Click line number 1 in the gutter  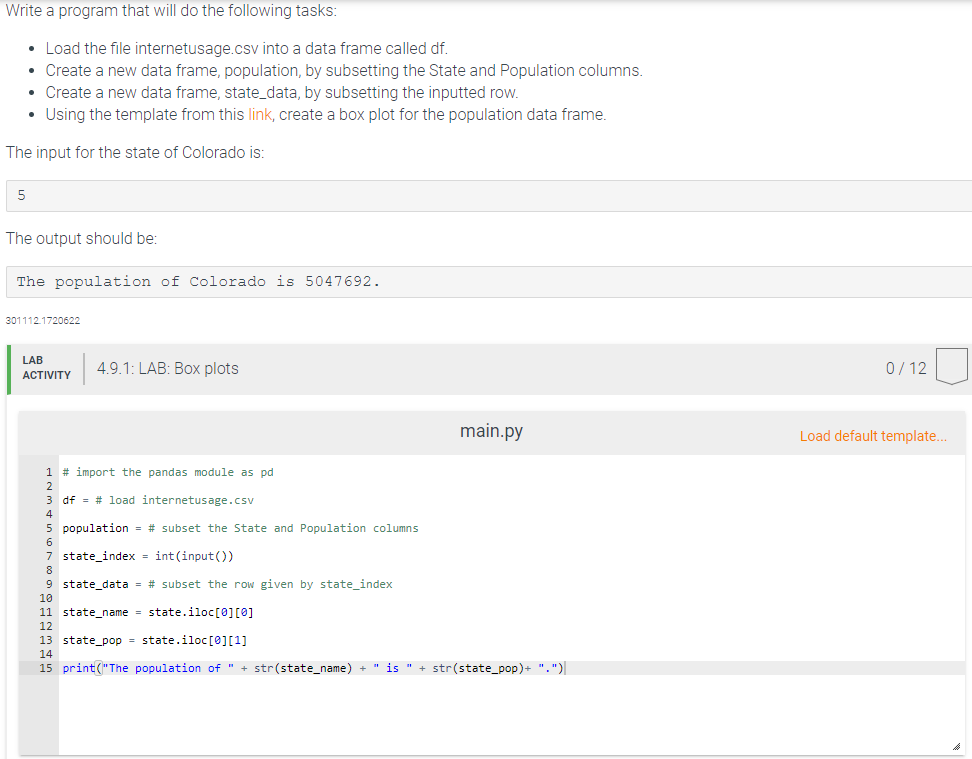click(49, 471)
